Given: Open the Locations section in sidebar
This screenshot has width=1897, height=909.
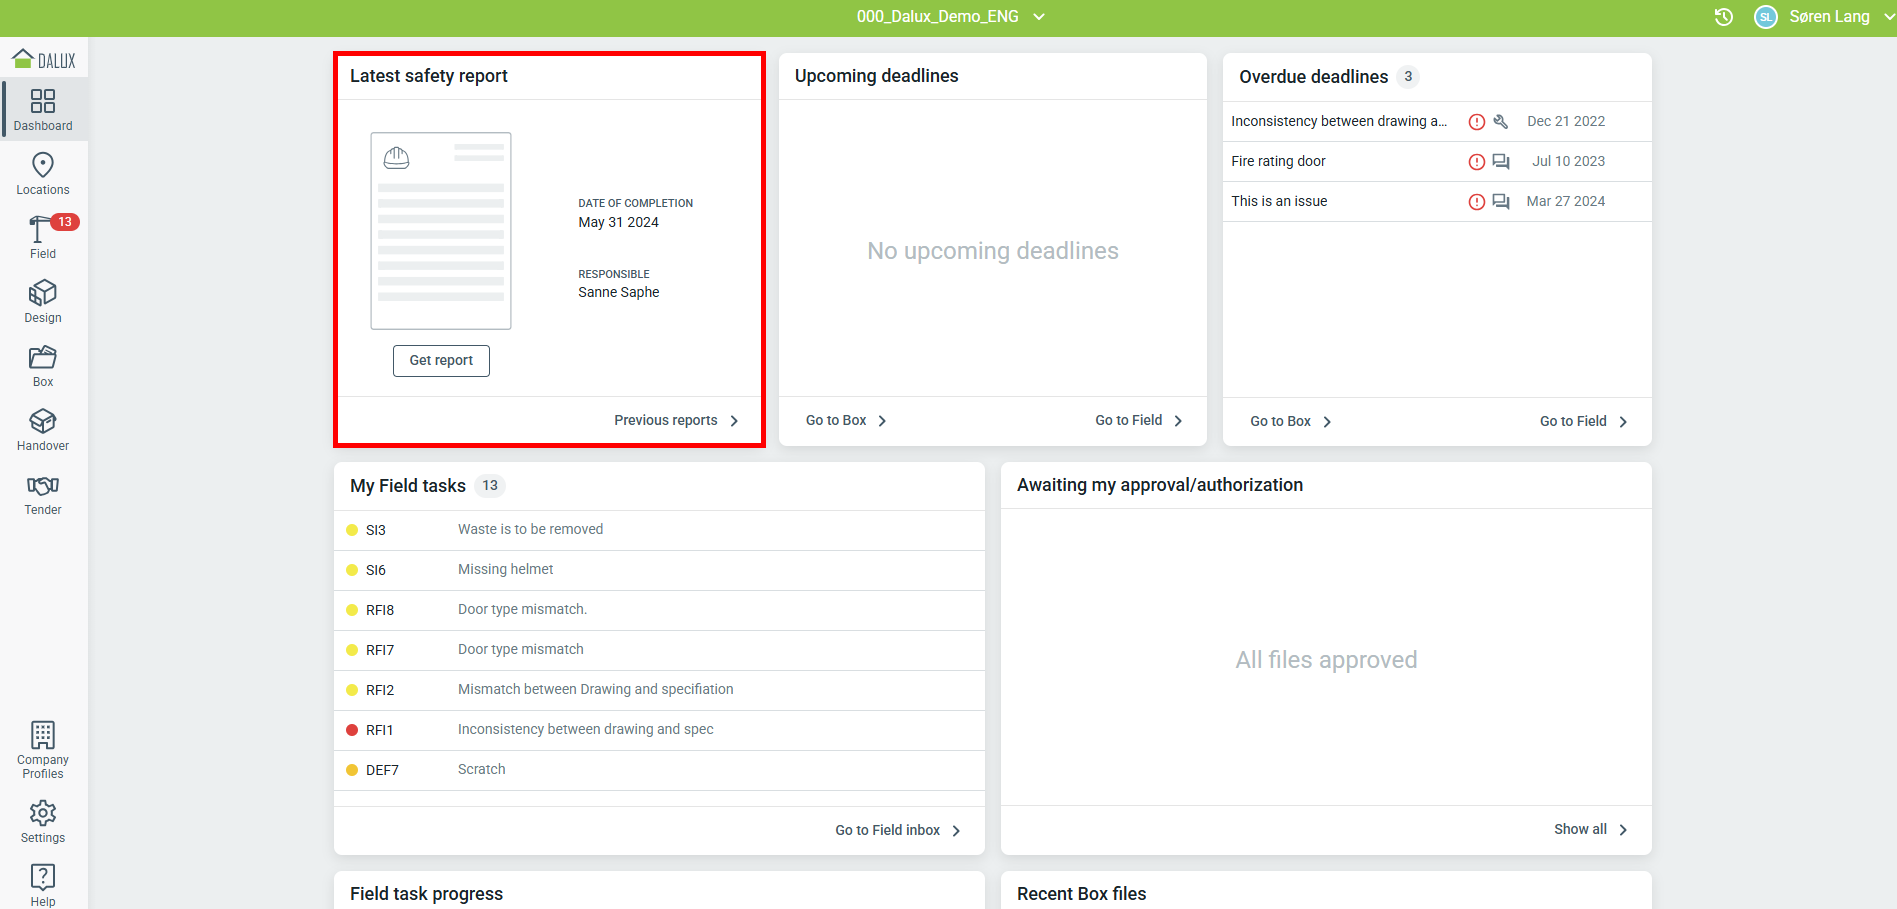Looking at the screenshot, I should click(43, 174).
